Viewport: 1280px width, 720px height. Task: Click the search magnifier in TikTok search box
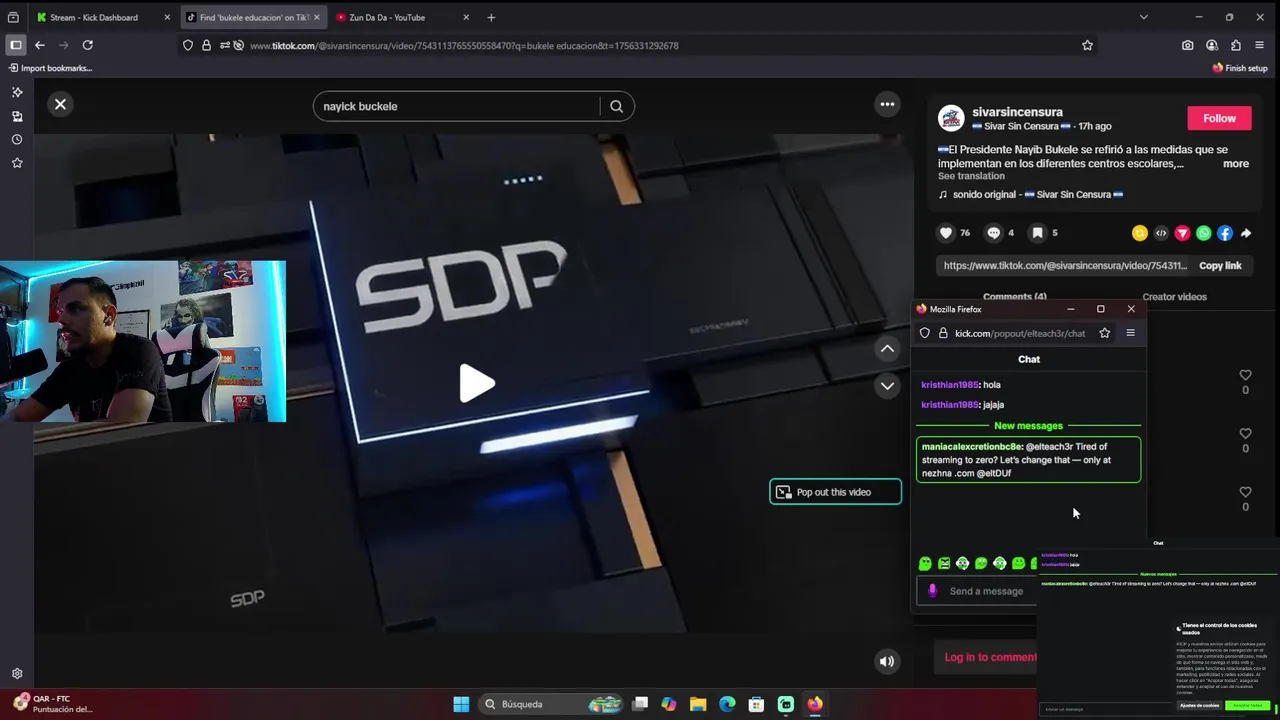tap(616, 106)
